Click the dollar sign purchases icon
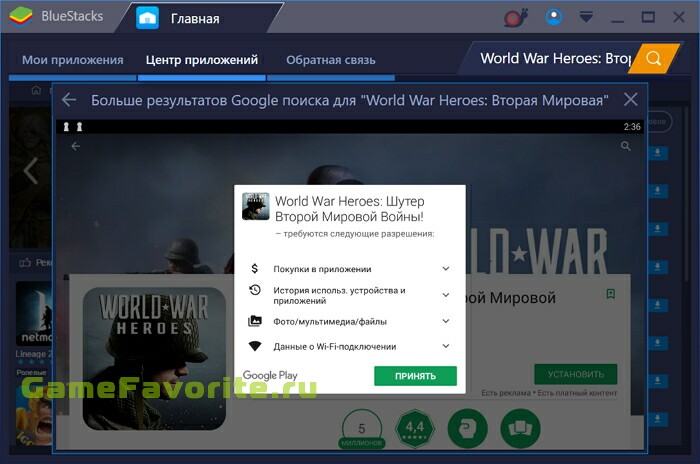The height and width of the screenshot is (464, 700). 254,268
